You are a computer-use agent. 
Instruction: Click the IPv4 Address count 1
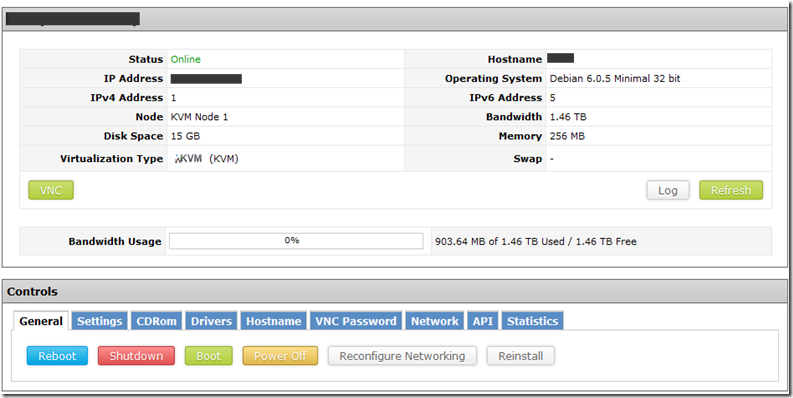coord(173,98)
